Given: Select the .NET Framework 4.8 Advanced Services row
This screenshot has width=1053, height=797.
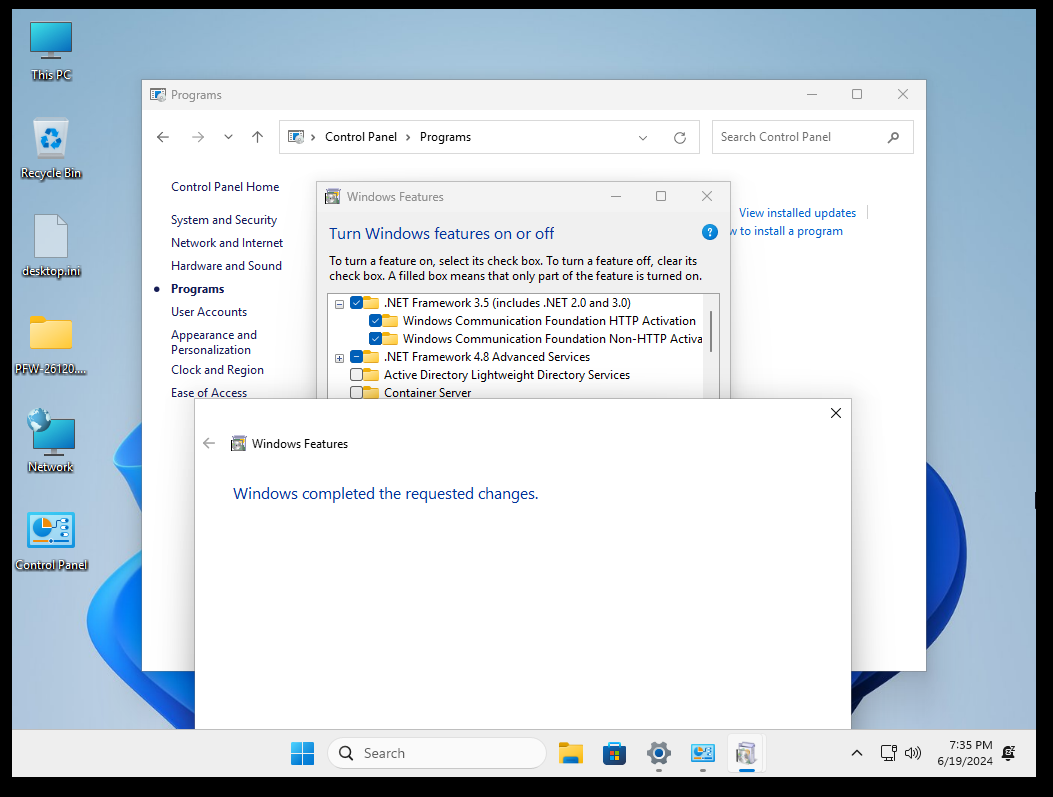Looking at the screenshot, I should click(487, 357).
